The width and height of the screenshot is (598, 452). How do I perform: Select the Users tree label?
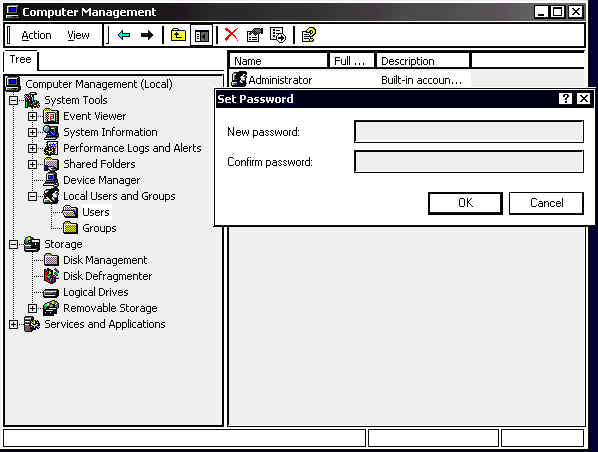click(96, 212)
